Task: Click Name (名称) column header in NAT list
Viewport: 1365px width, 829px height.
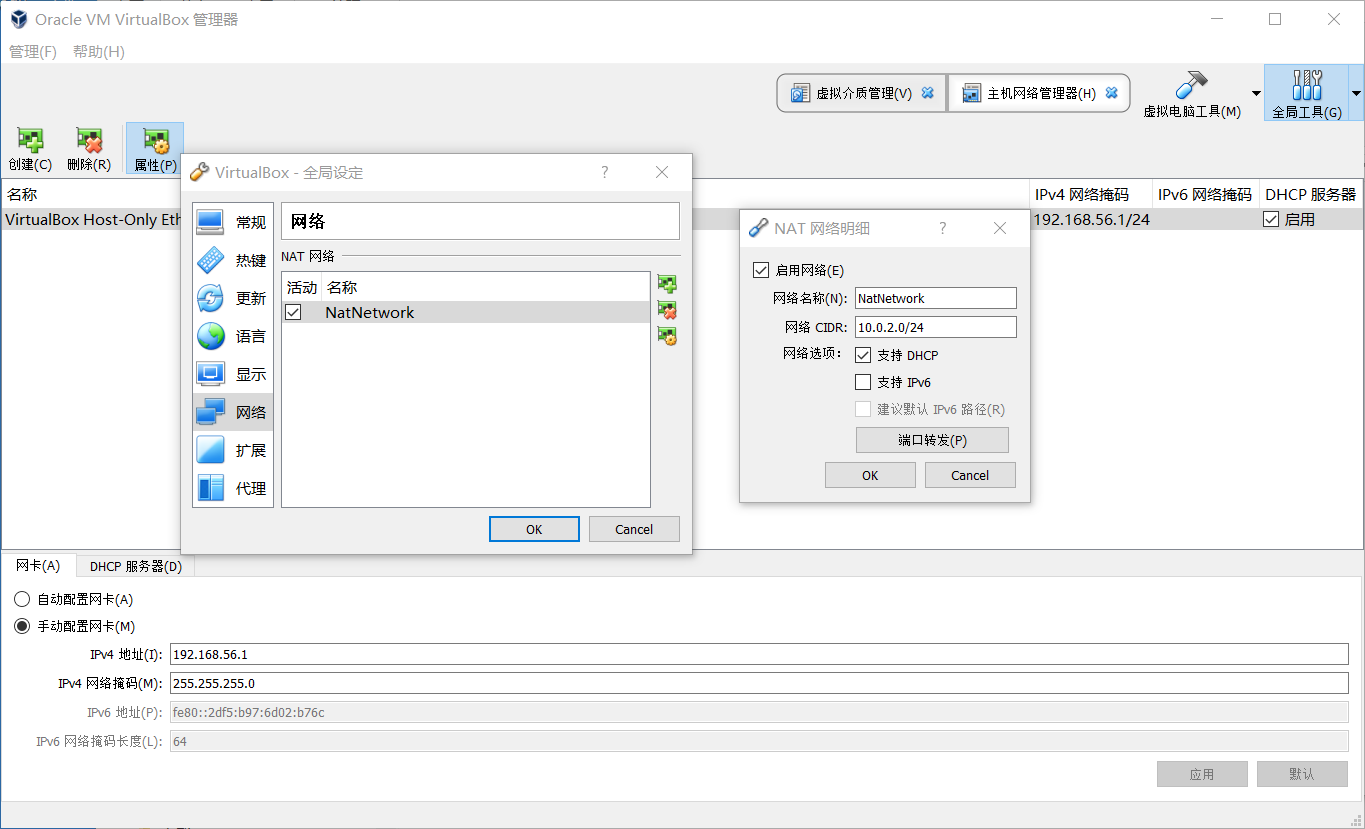Action: coord(342,287)
